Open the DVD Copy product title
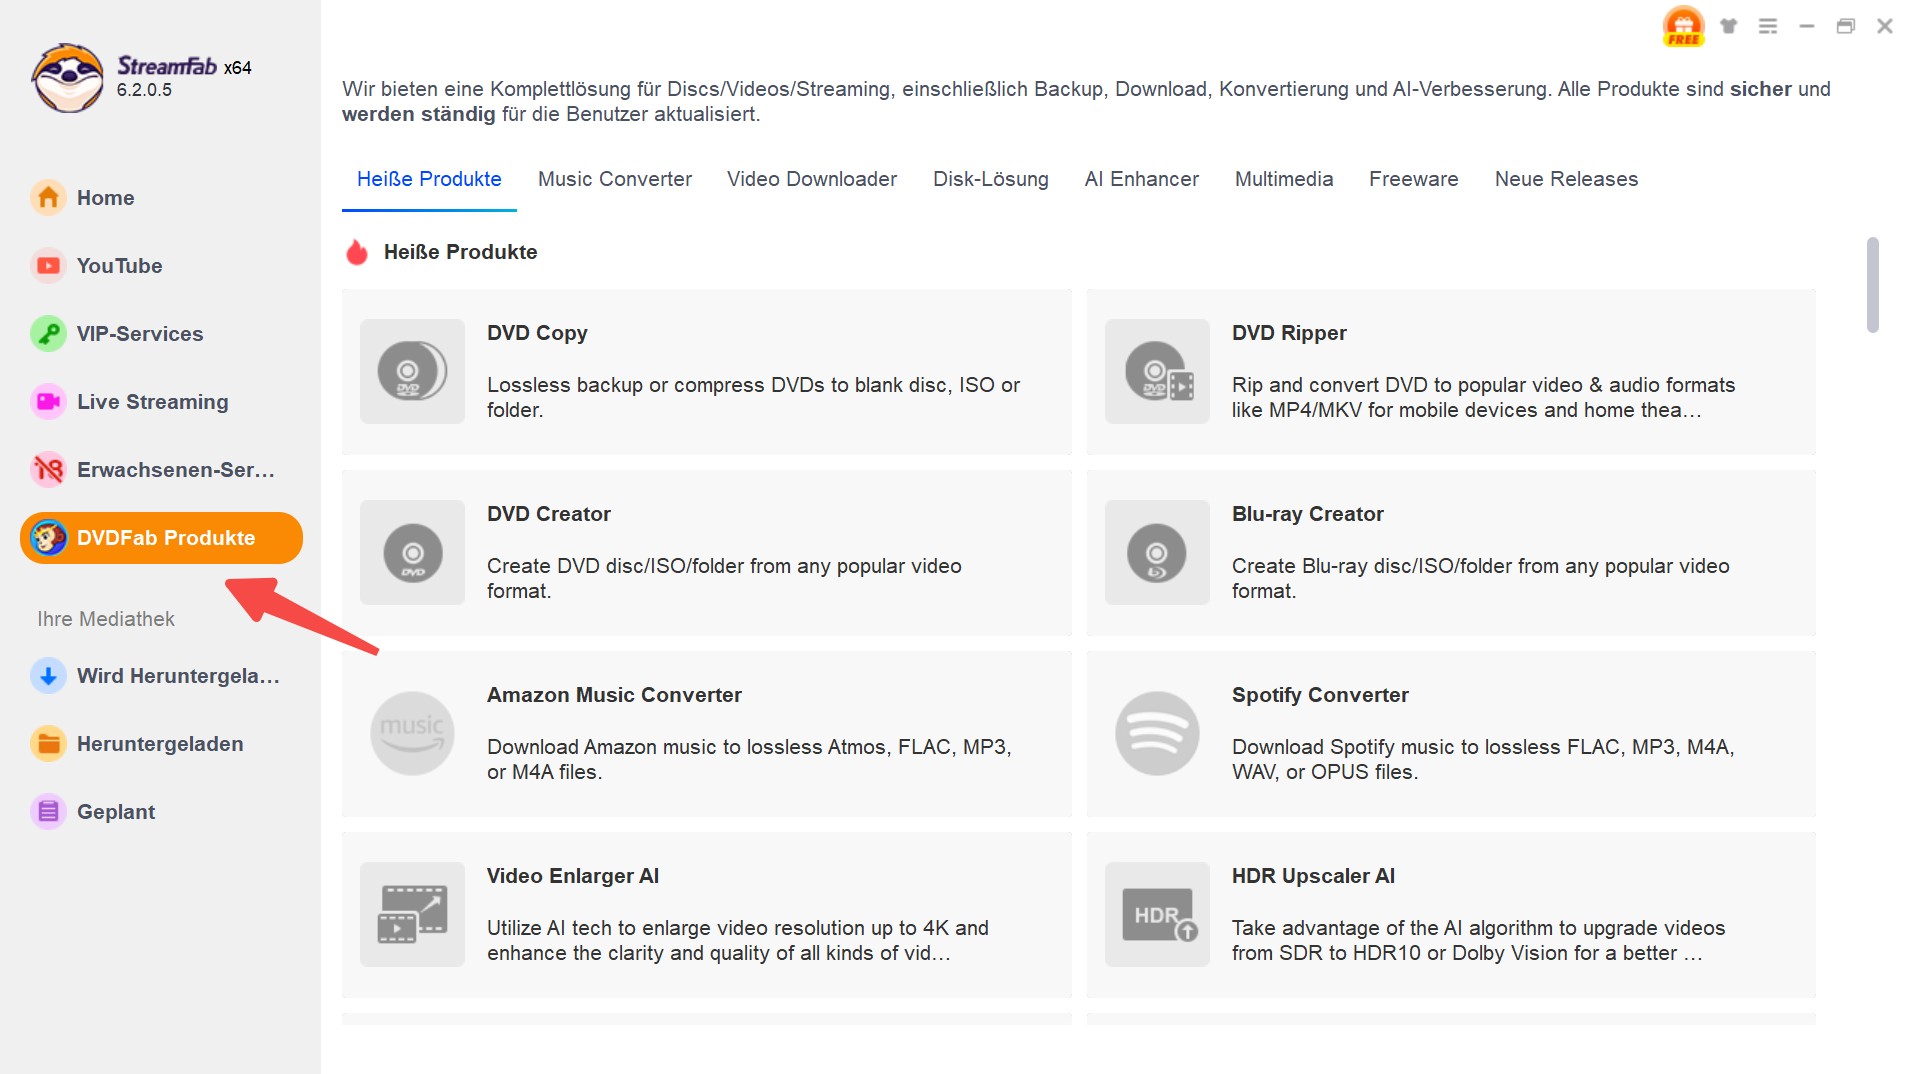This screenshot has width=1914, height=1074. (x=537, y=333)
